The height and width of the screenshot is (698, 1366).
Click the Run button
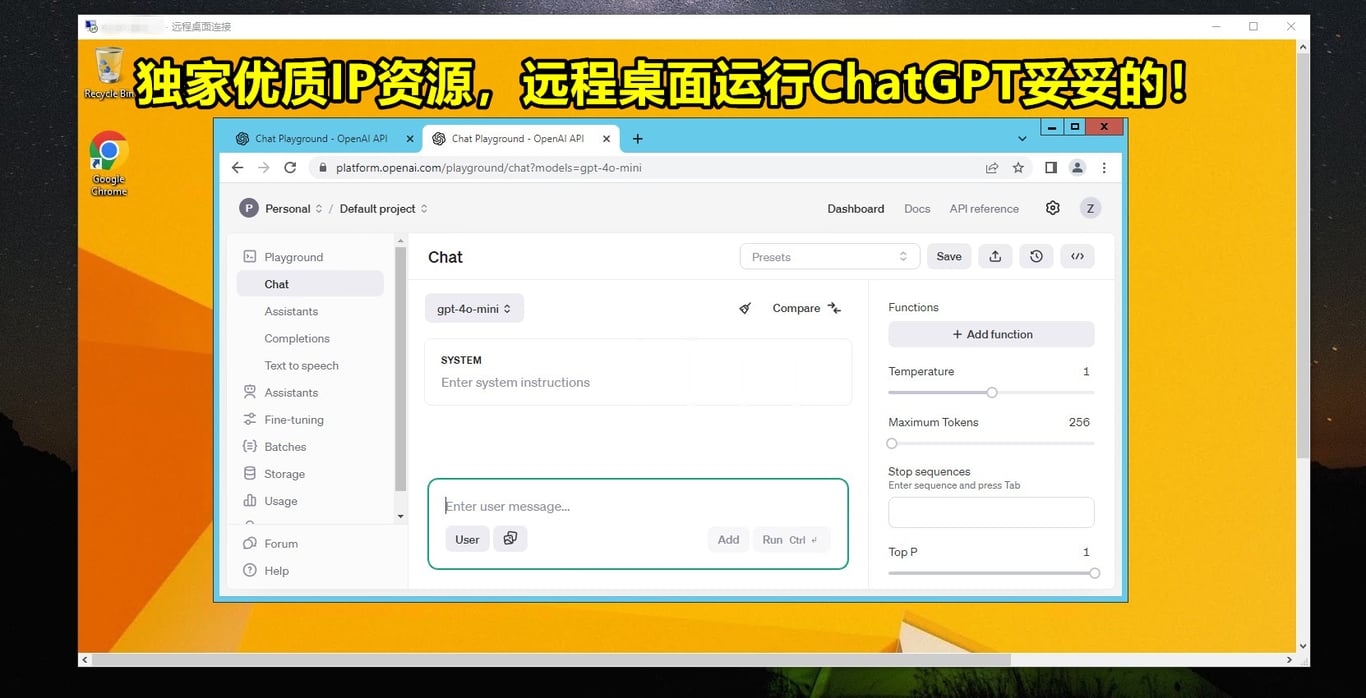791,539
